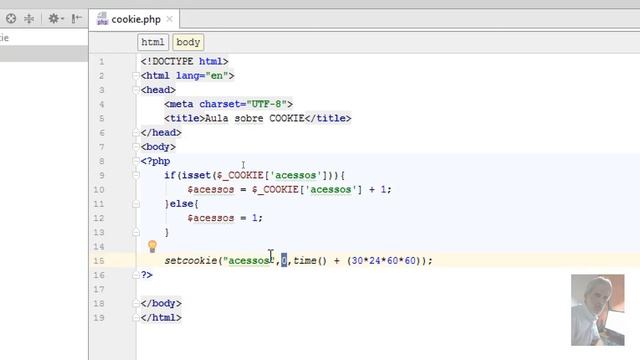The height and width of the screenshot is (360, 640).
Task: Switch to the cookie.php editor tab
Action: (x=134, y=19)
